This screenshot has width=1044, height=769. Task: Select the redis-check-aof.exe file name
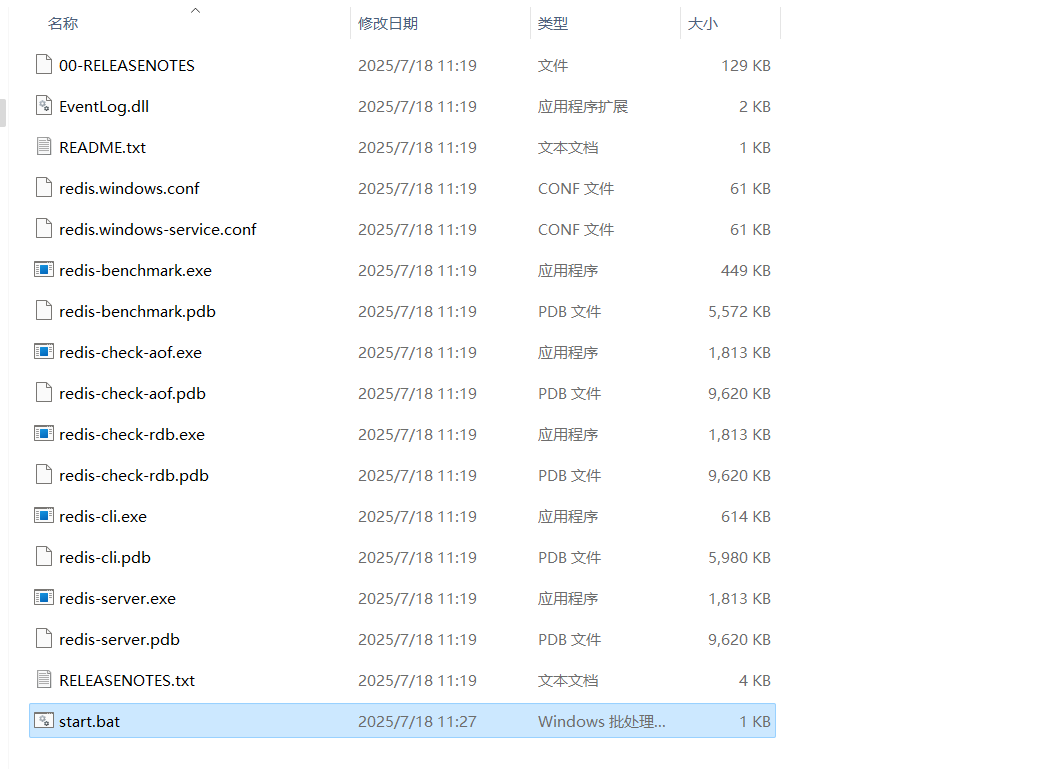130,352
